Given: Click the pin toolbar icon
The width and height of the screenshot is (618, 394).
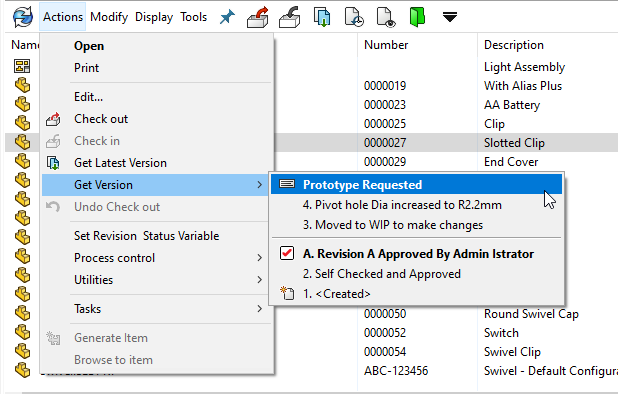Looking at the screenshot, I should point(227,17).
